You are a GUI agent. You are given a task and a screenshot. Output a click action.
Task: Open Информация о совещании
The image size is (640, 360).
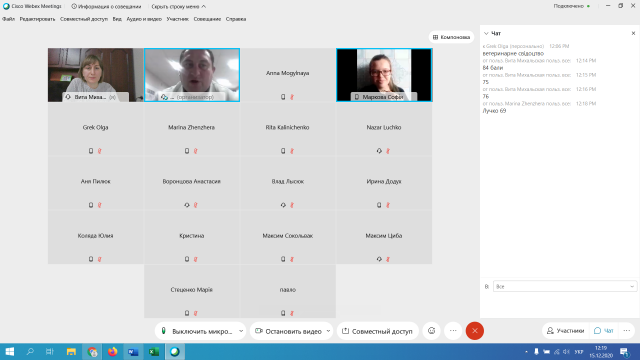[106, 7]
